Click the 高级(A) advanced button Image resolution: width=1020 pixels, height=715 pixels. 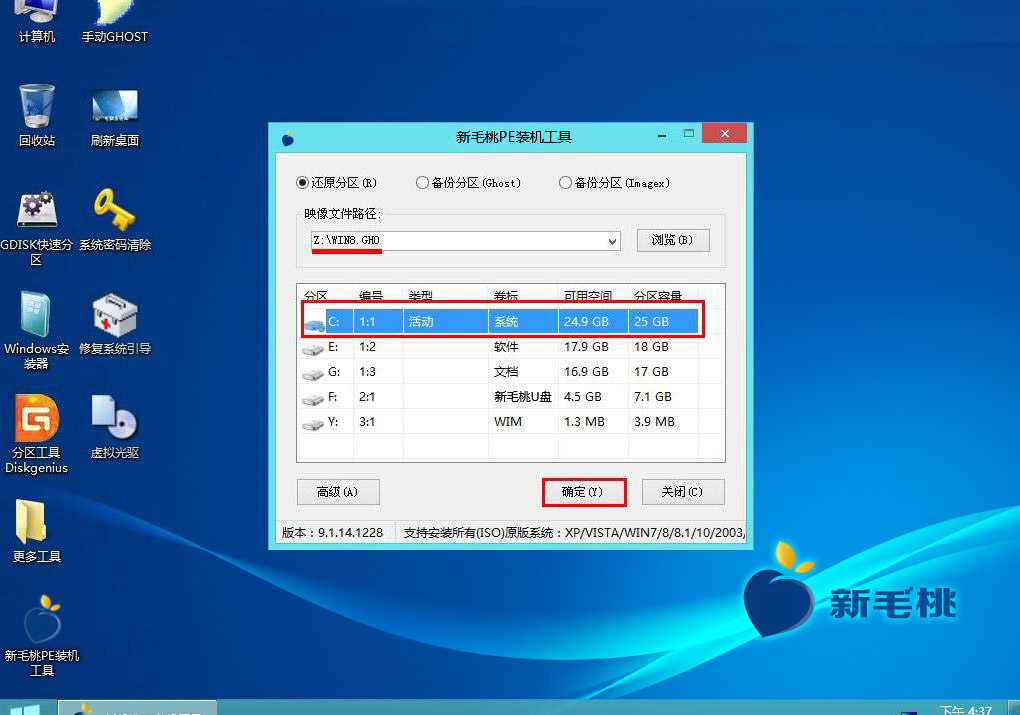click(x=338, y=492)
